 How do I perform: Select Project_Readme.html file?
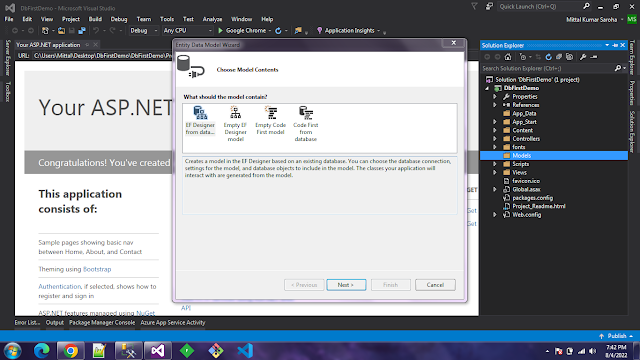pos(538,206)
